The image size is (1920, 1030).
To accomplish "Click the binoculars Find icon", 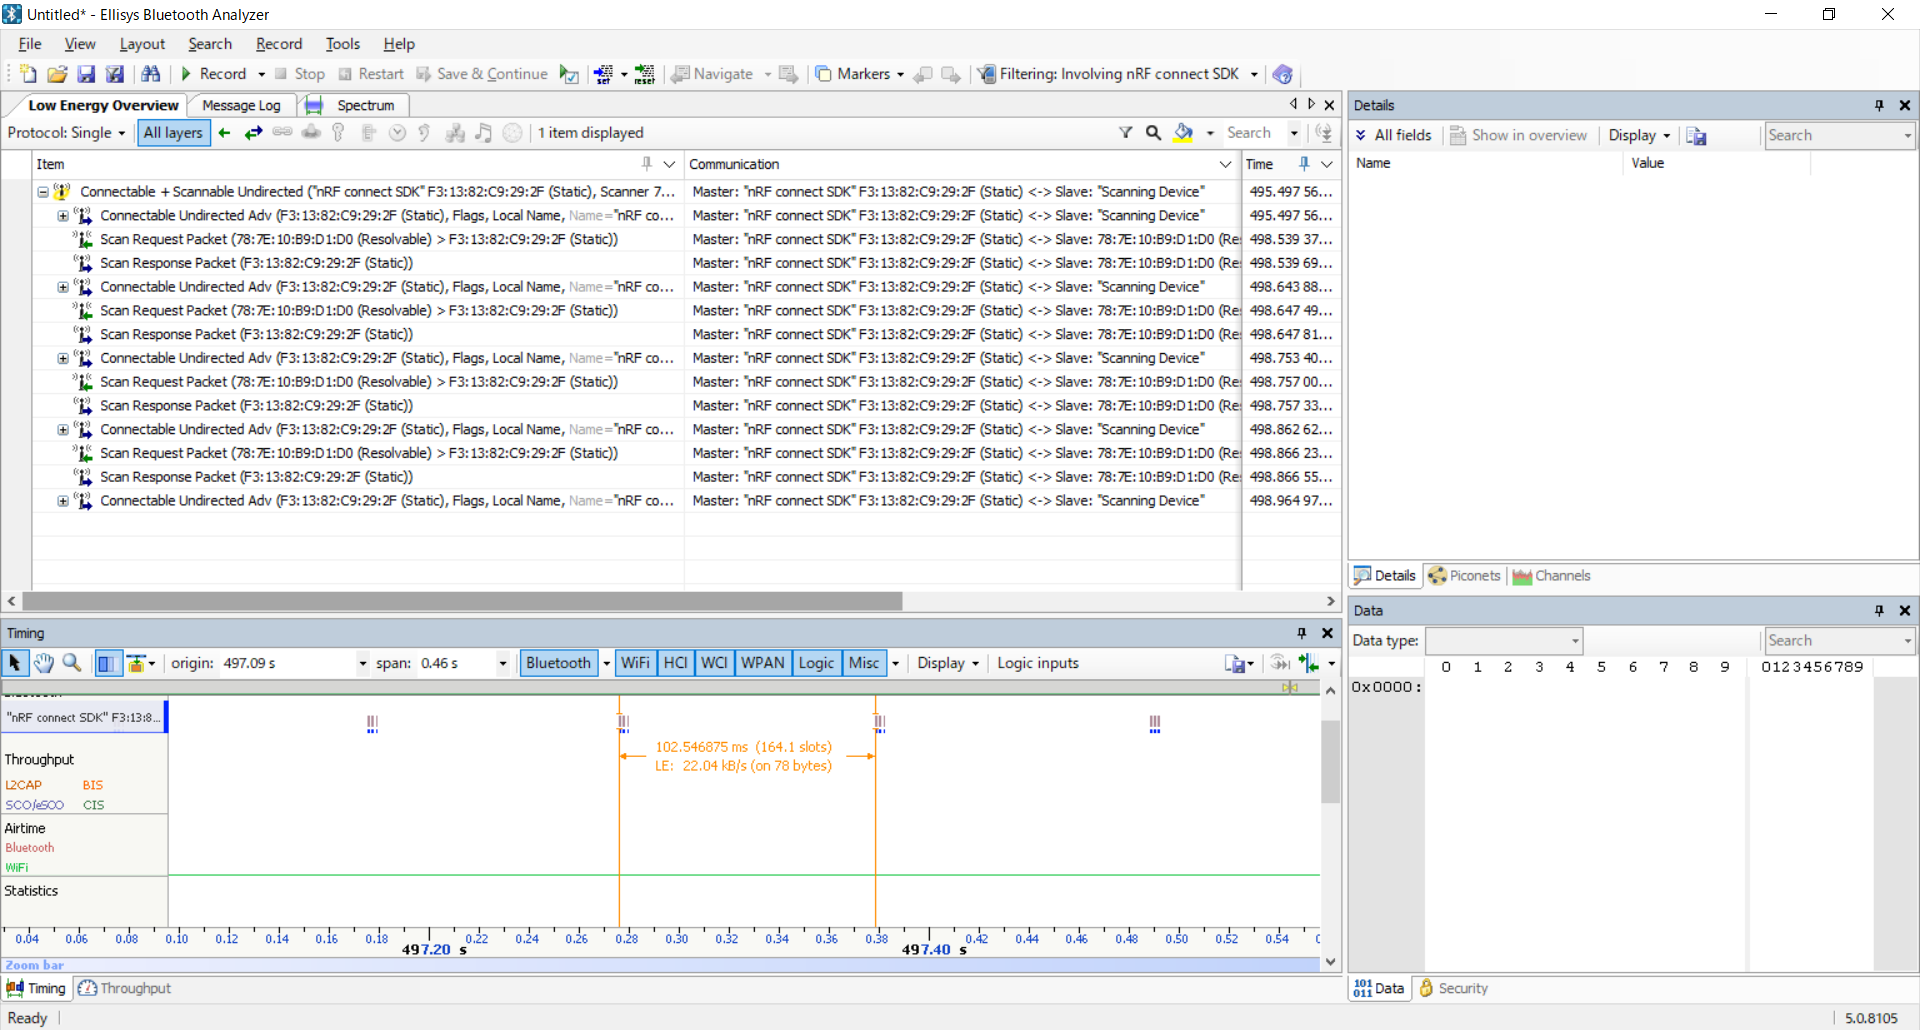I will click(151, 74).
